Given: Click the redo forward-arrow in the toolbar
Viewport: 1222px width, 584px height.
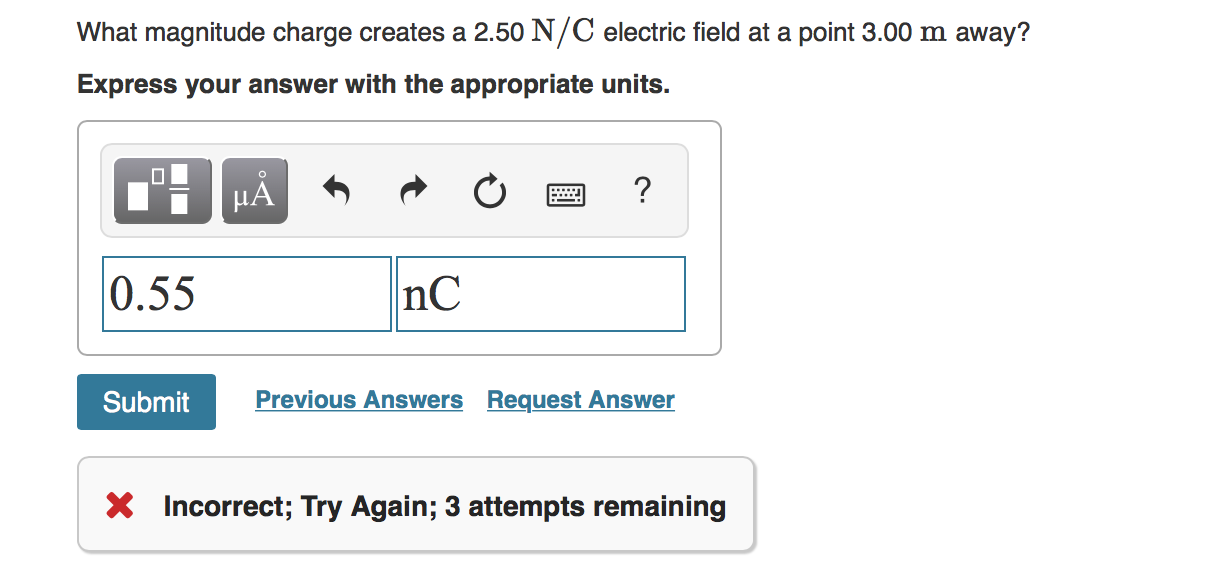Looking at the screenshot, I should point(412,190).
